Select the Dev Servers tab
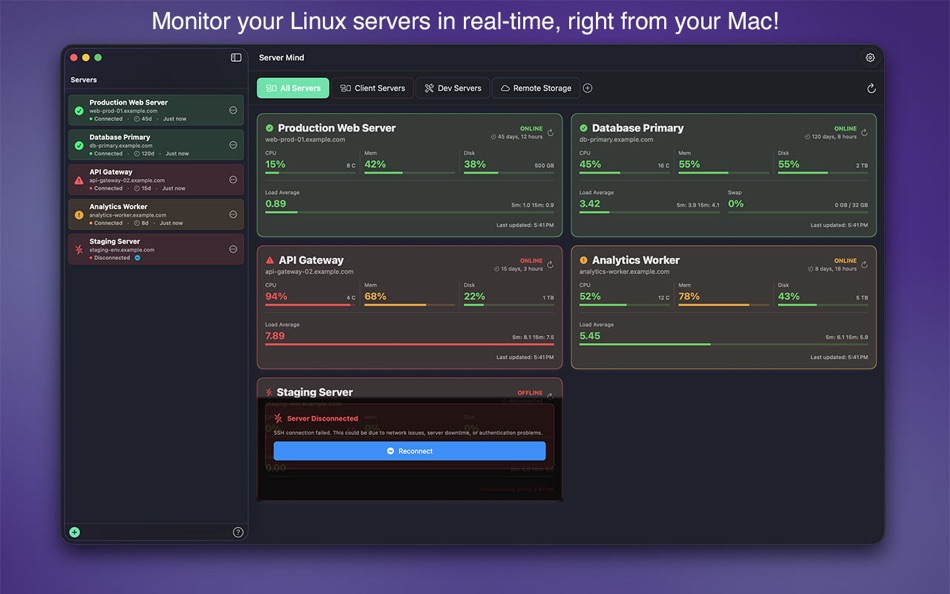Viewport: 950px width, 594px height. pos(453,88)
